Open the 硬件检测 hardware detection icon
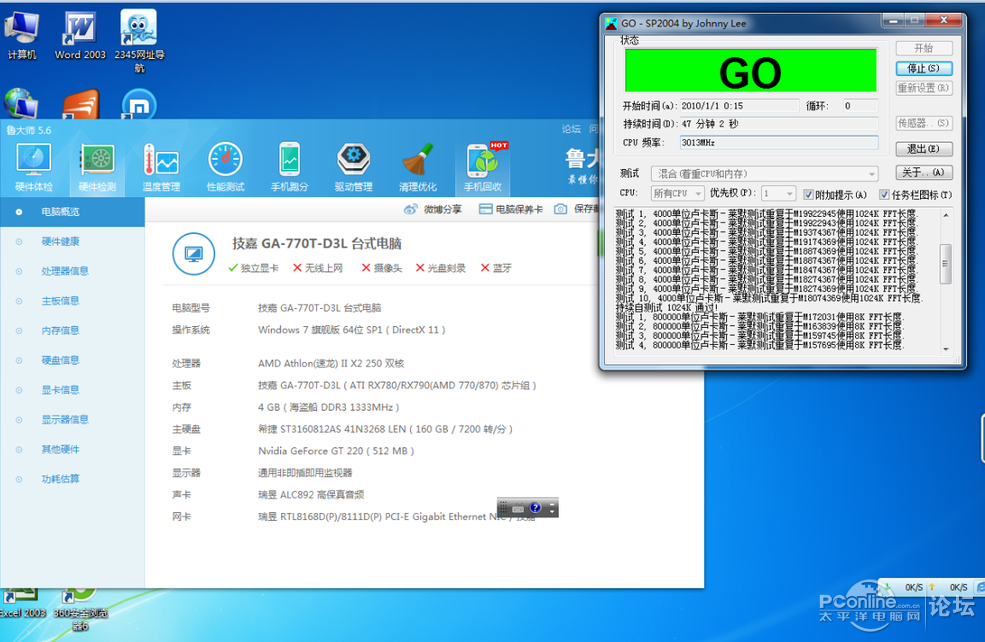 coord(97,166)
